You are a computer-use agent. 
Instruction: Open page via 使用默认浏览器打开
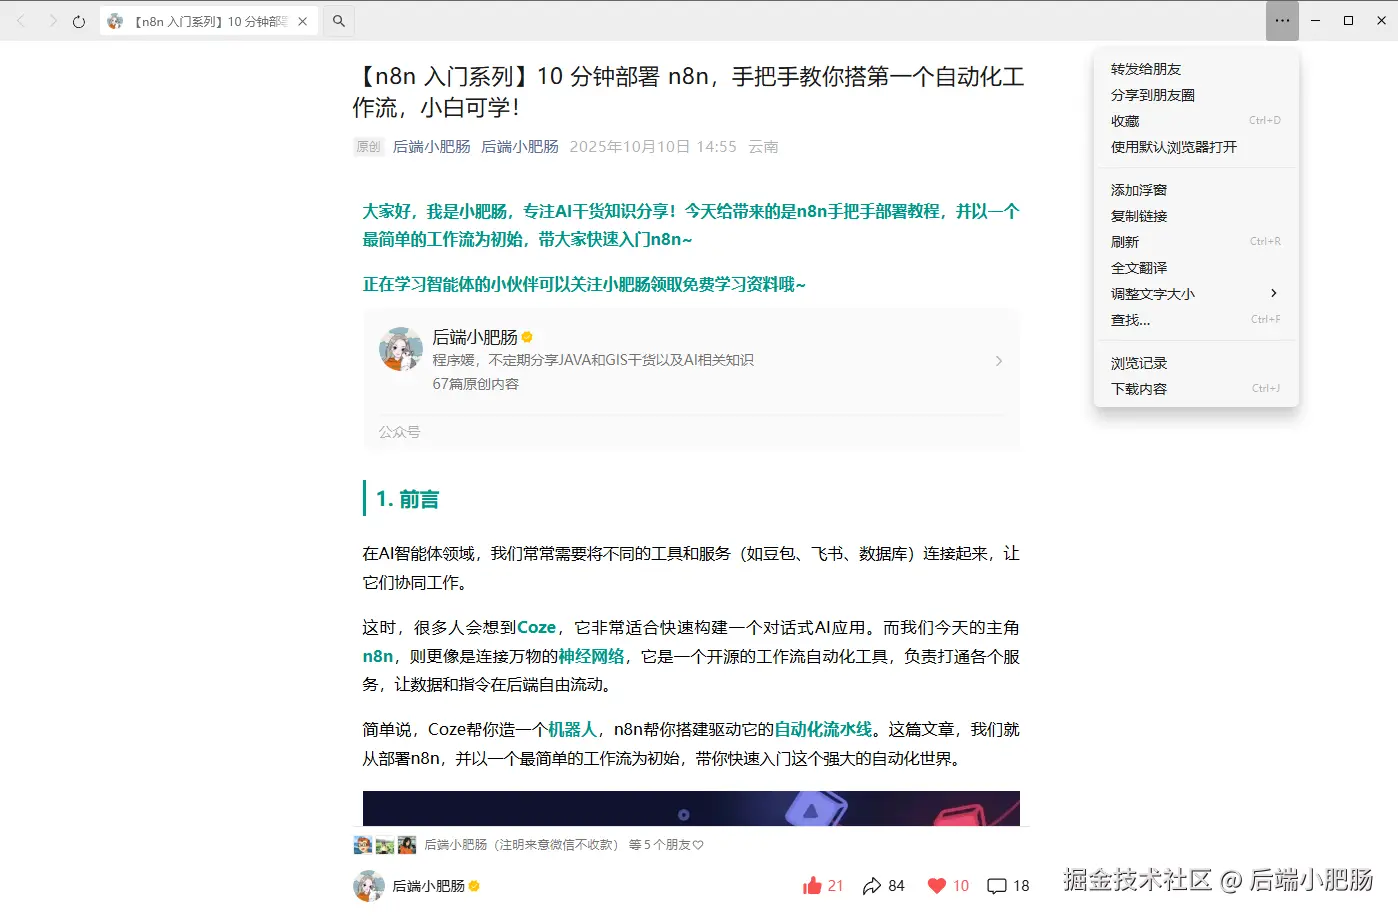(x=1196, y=147)
